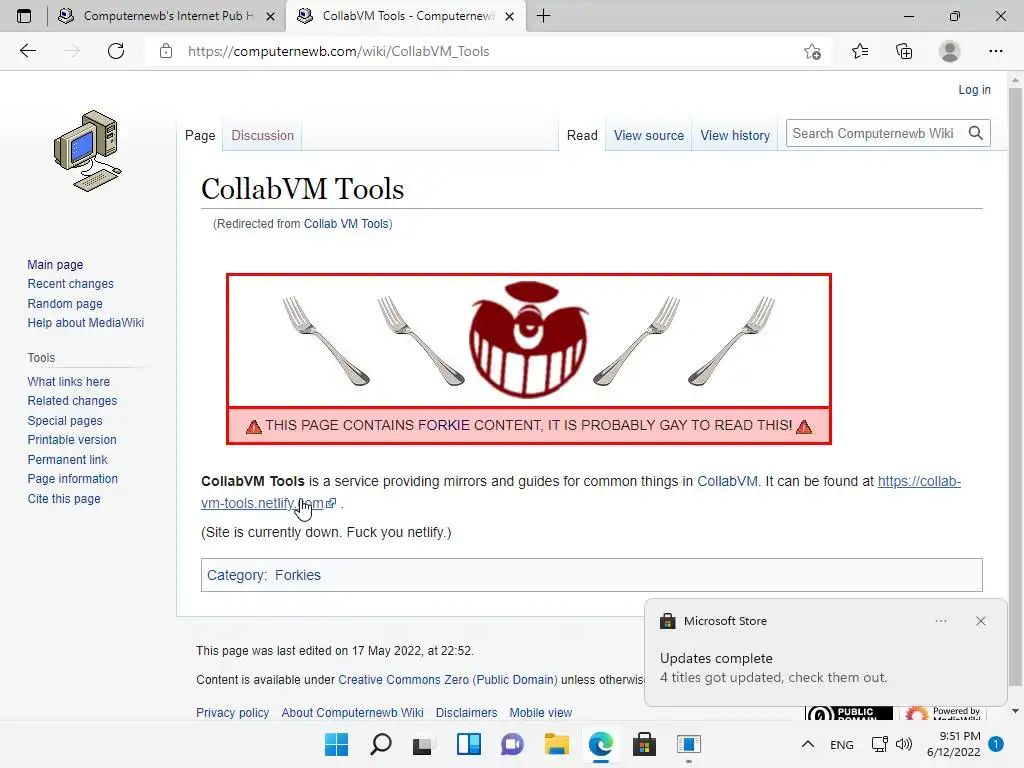Add this page to favorites star icon
This screenshot has width=1024, height=768.
pyautogui.click(x=812, y=51)
